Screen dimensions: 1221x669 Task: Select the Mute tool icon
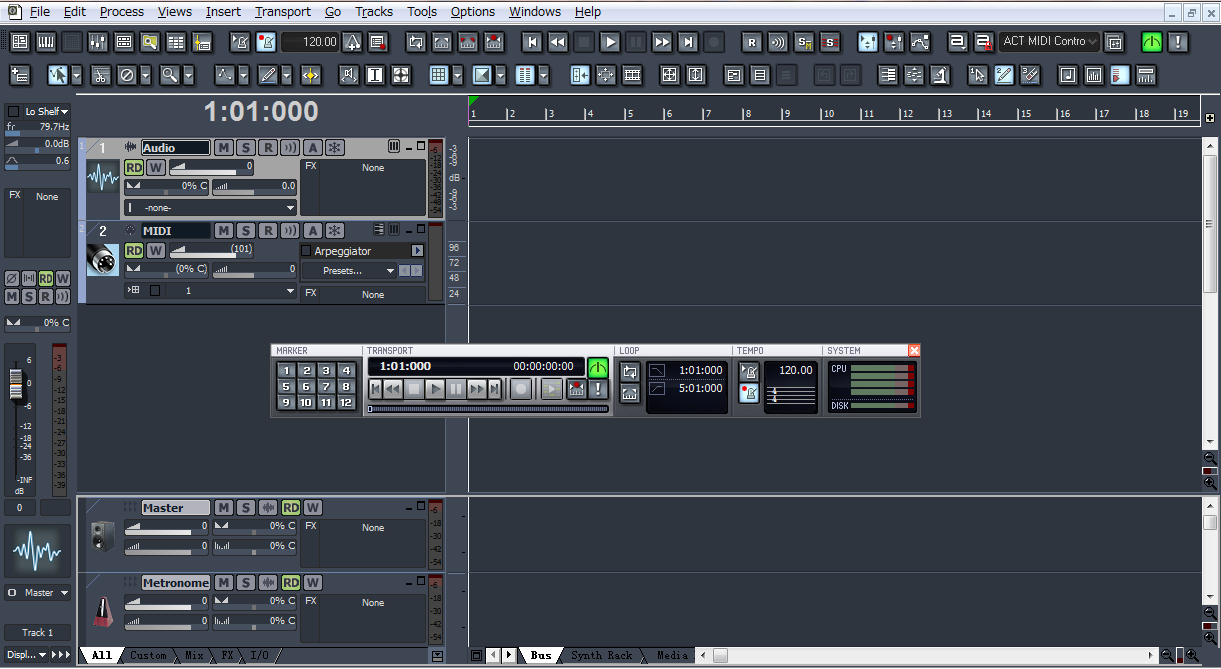[x=127, y=75]
